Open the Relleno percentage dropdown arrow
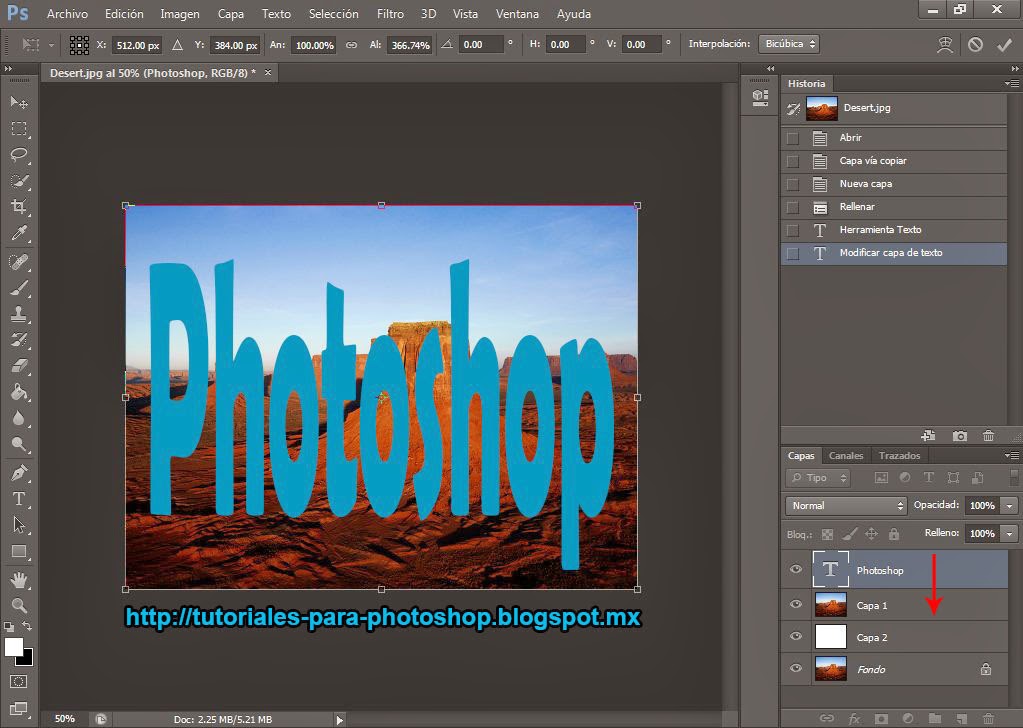The width and height of the screenshot is (1023, 728). click(1010, 534)
